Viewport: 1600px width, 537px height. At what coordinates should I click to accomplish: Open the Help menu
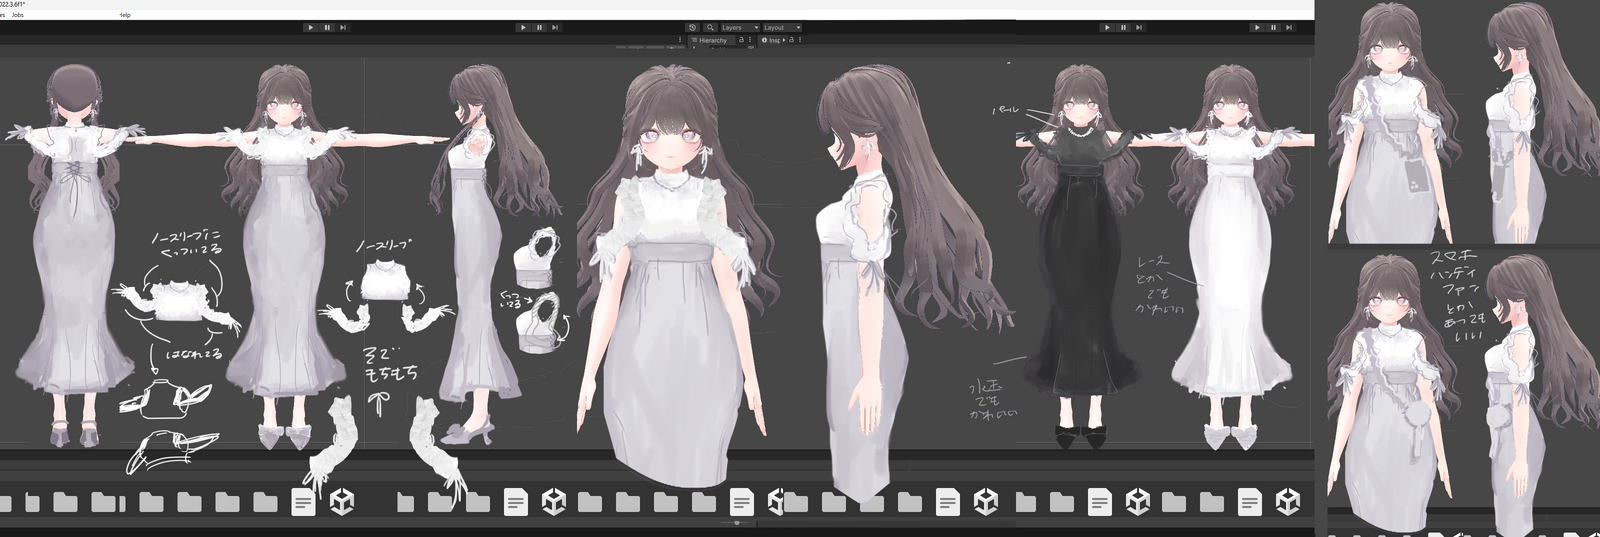pos(125,15)
